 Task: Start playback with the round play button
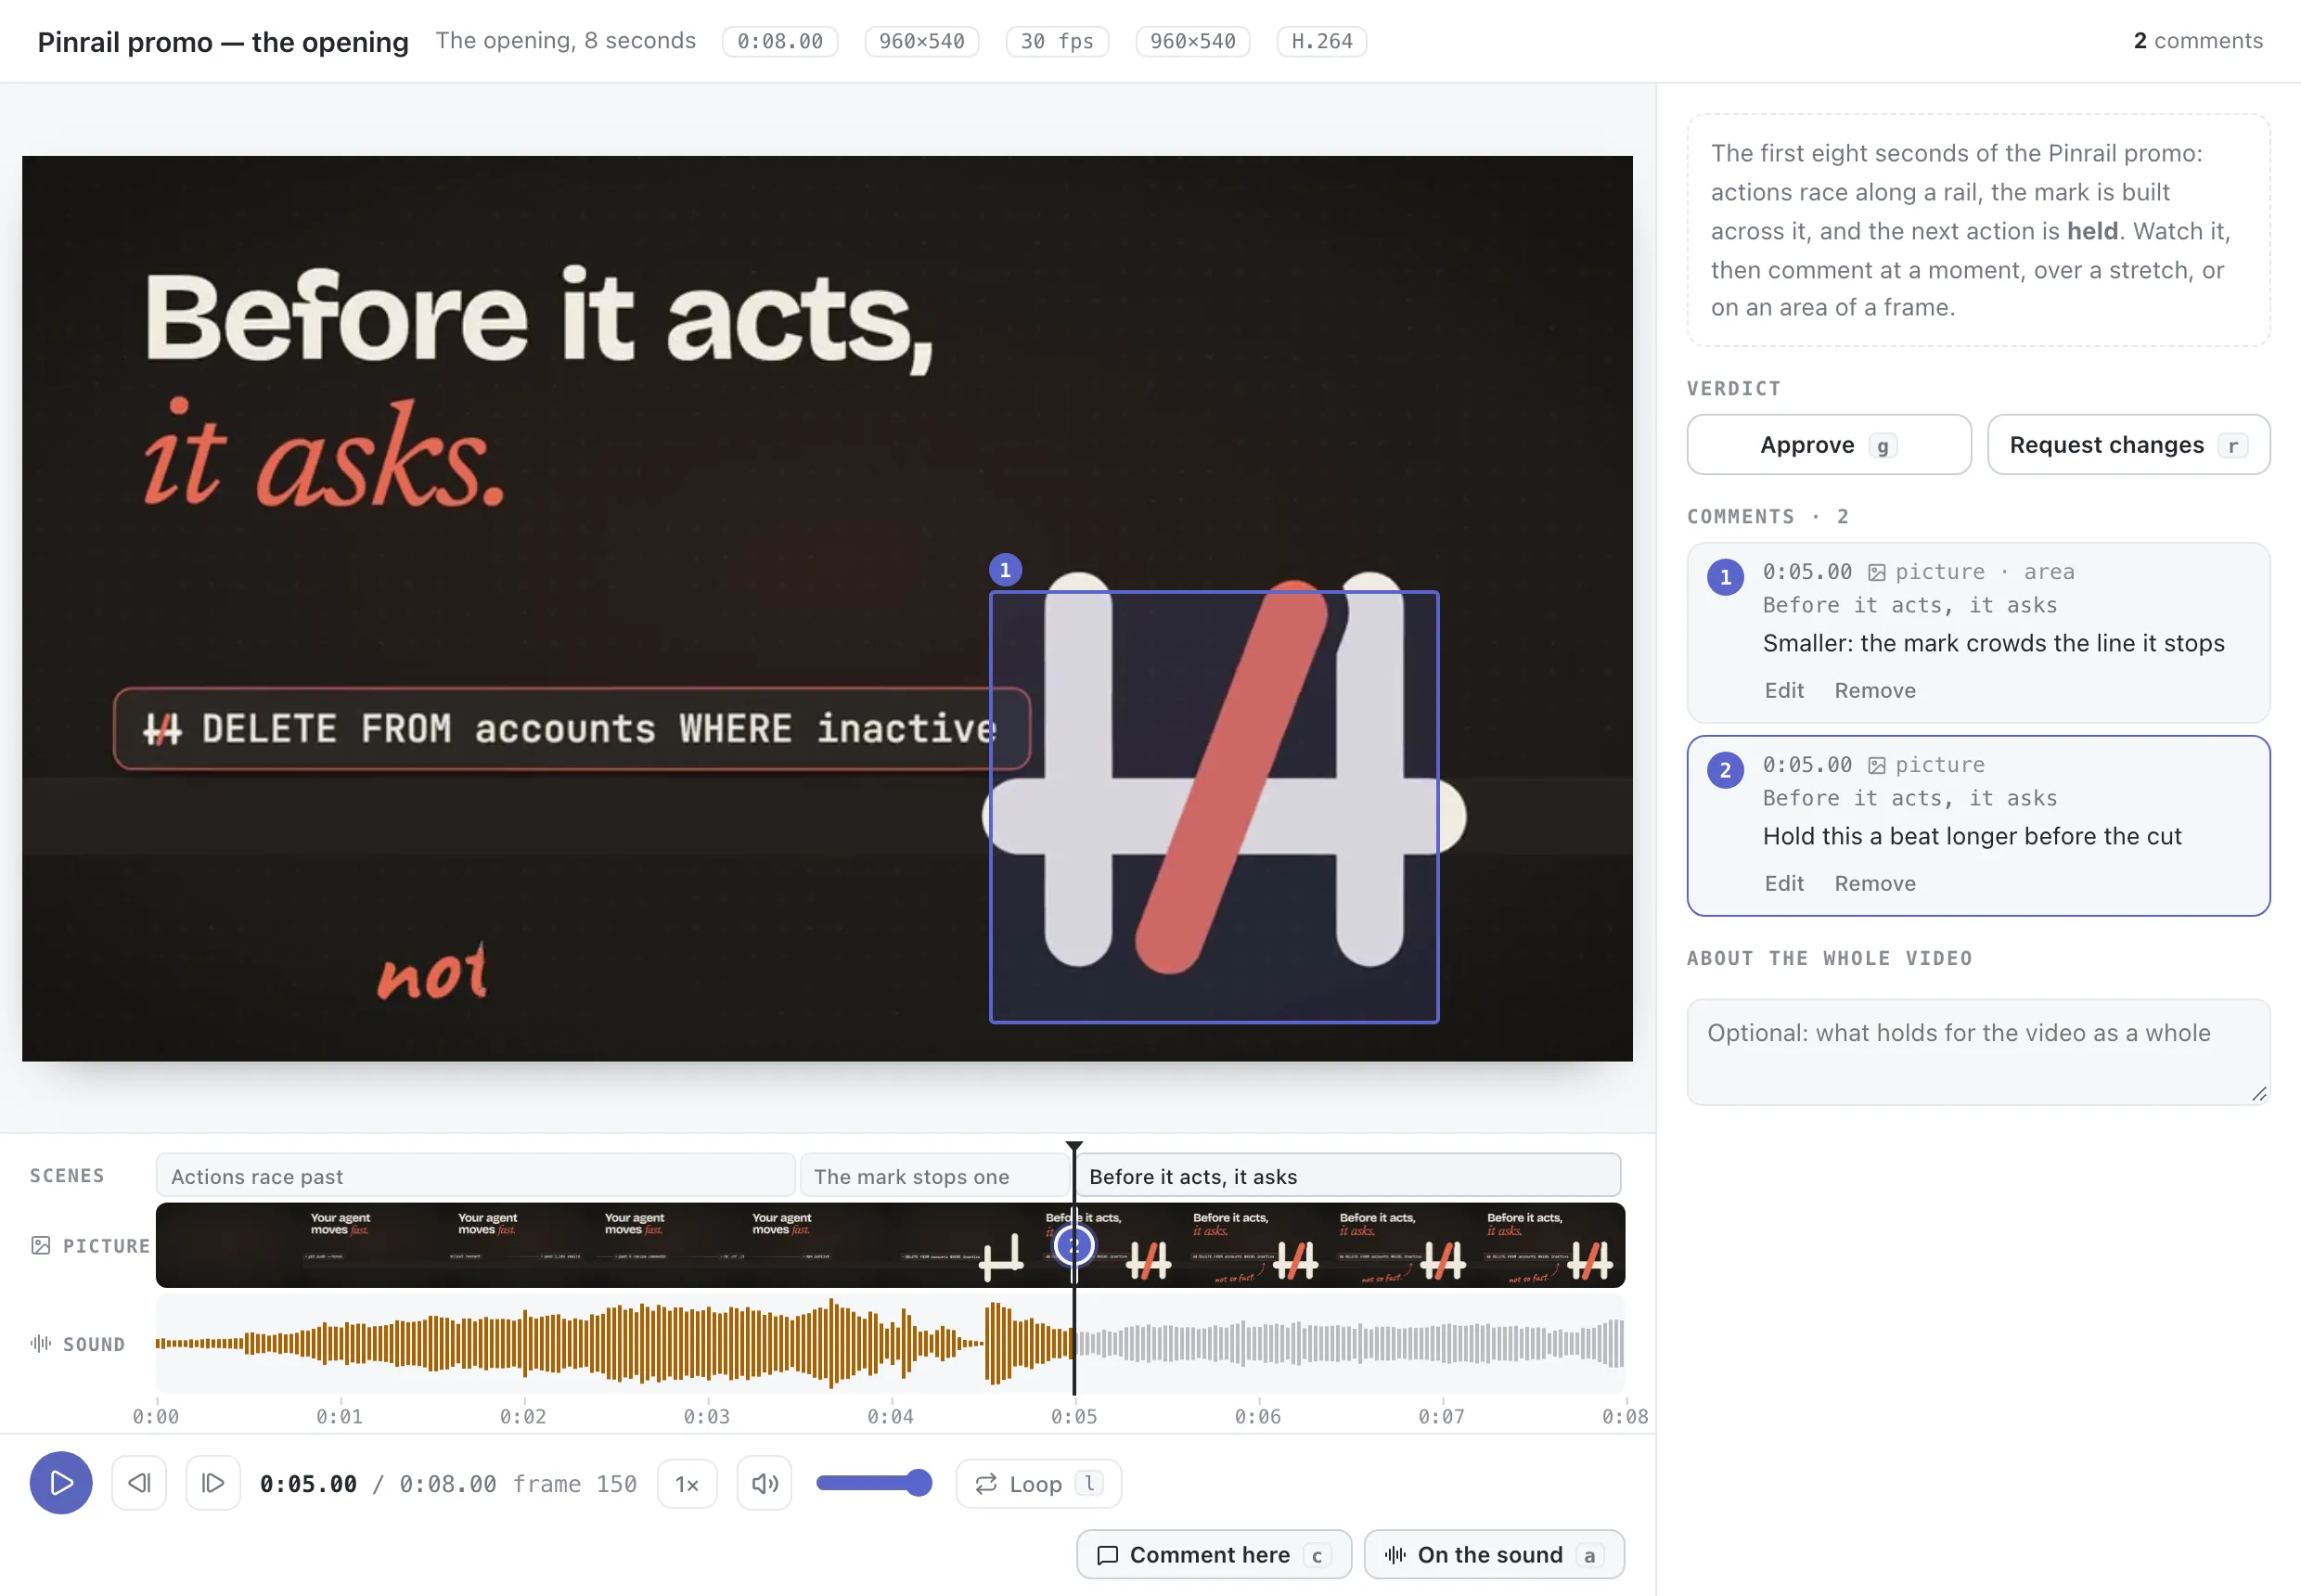[61, 1482]
